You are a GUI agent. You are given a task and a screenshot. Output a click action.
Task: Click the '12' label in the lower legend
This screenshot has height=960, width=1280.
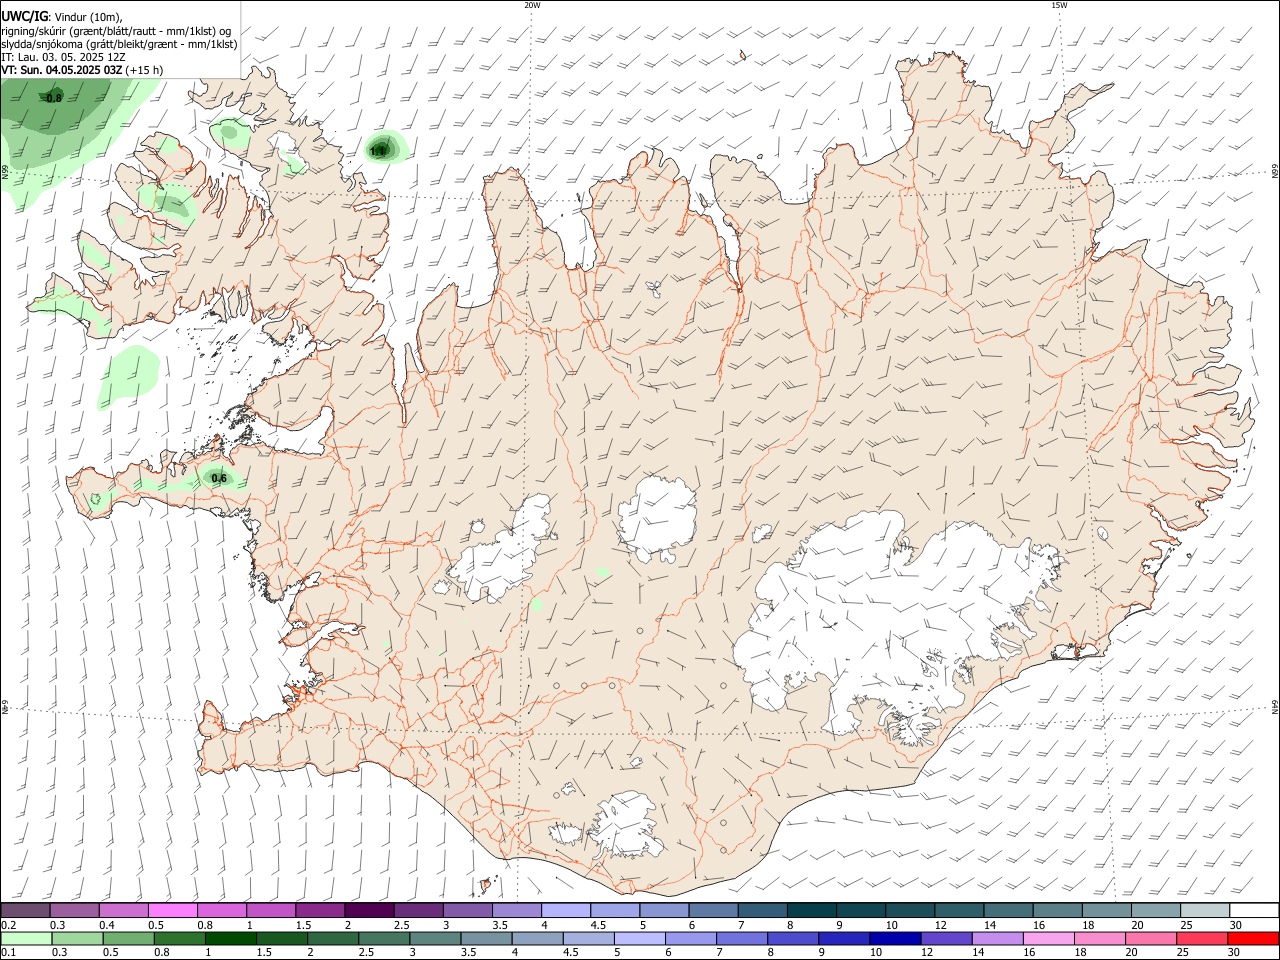point(927,952)
